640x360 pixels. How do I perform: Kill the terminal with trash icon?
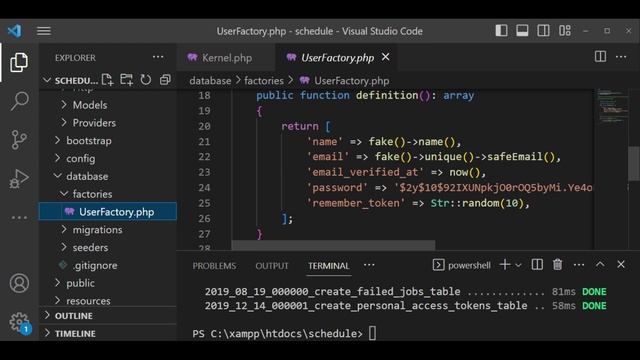coord(558,264)
